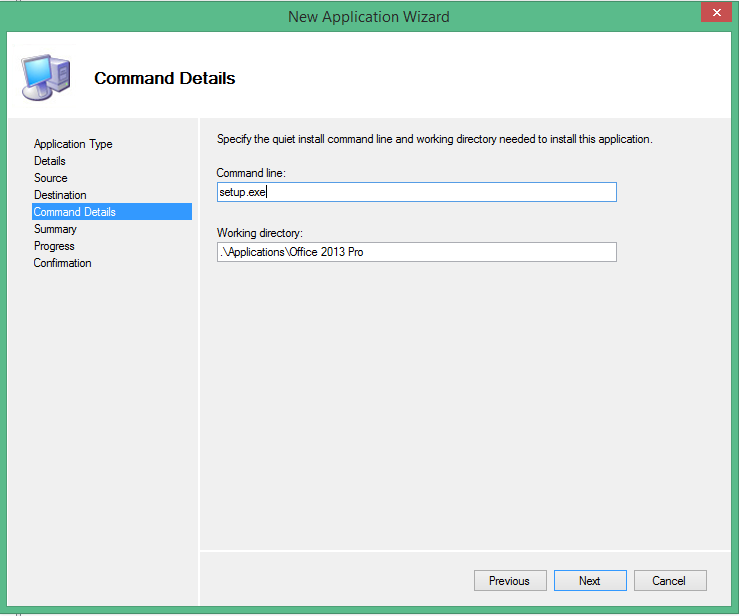739x616 pixels.
Task: Click the Command line input field
Action: pyautogui.click(x=416, y=192)
